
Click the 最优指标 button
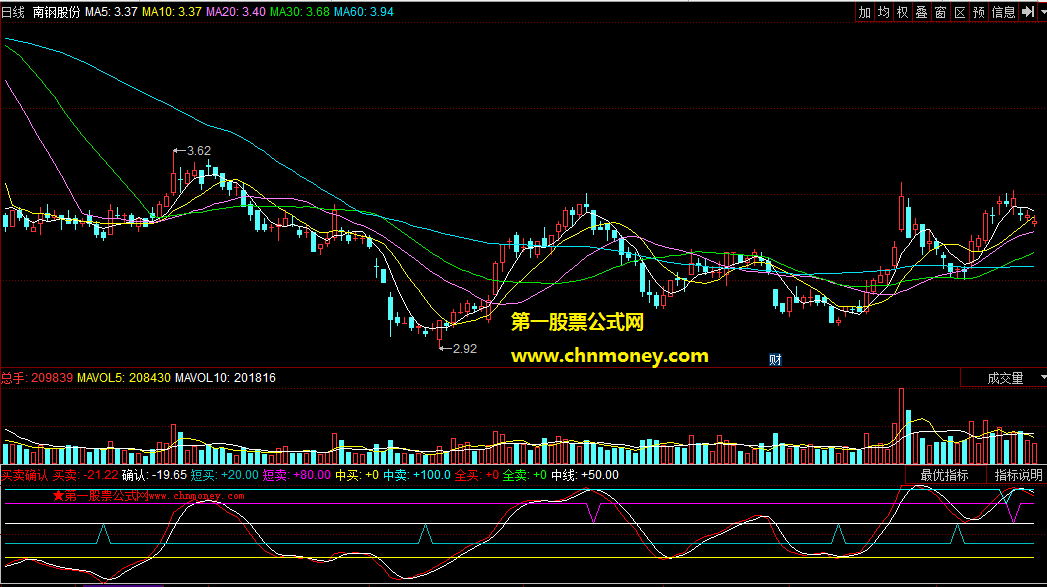[x=945, y=475]
